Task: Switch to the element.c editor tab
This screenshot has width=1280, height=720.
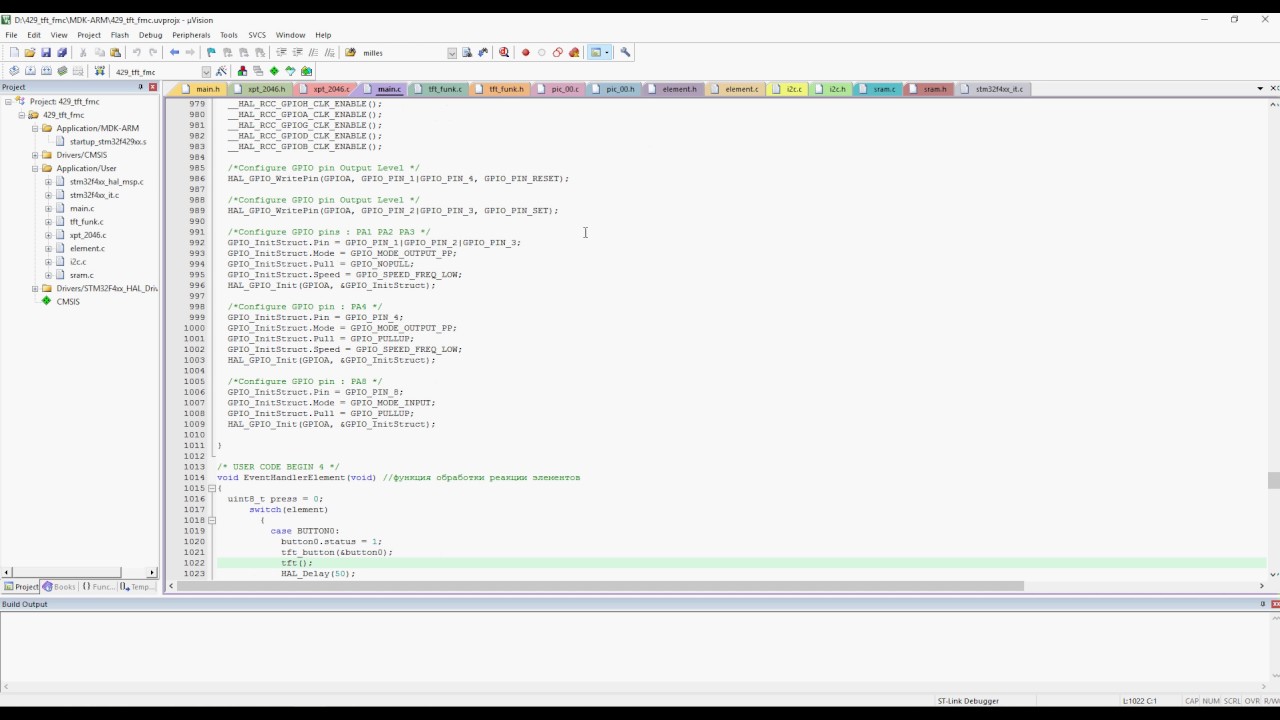Action: (x=737, y=89)
